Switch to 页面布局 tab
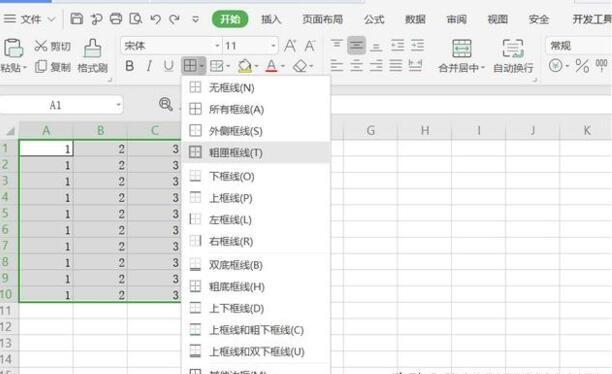The image size is (612, 374). tap(322, 19)
